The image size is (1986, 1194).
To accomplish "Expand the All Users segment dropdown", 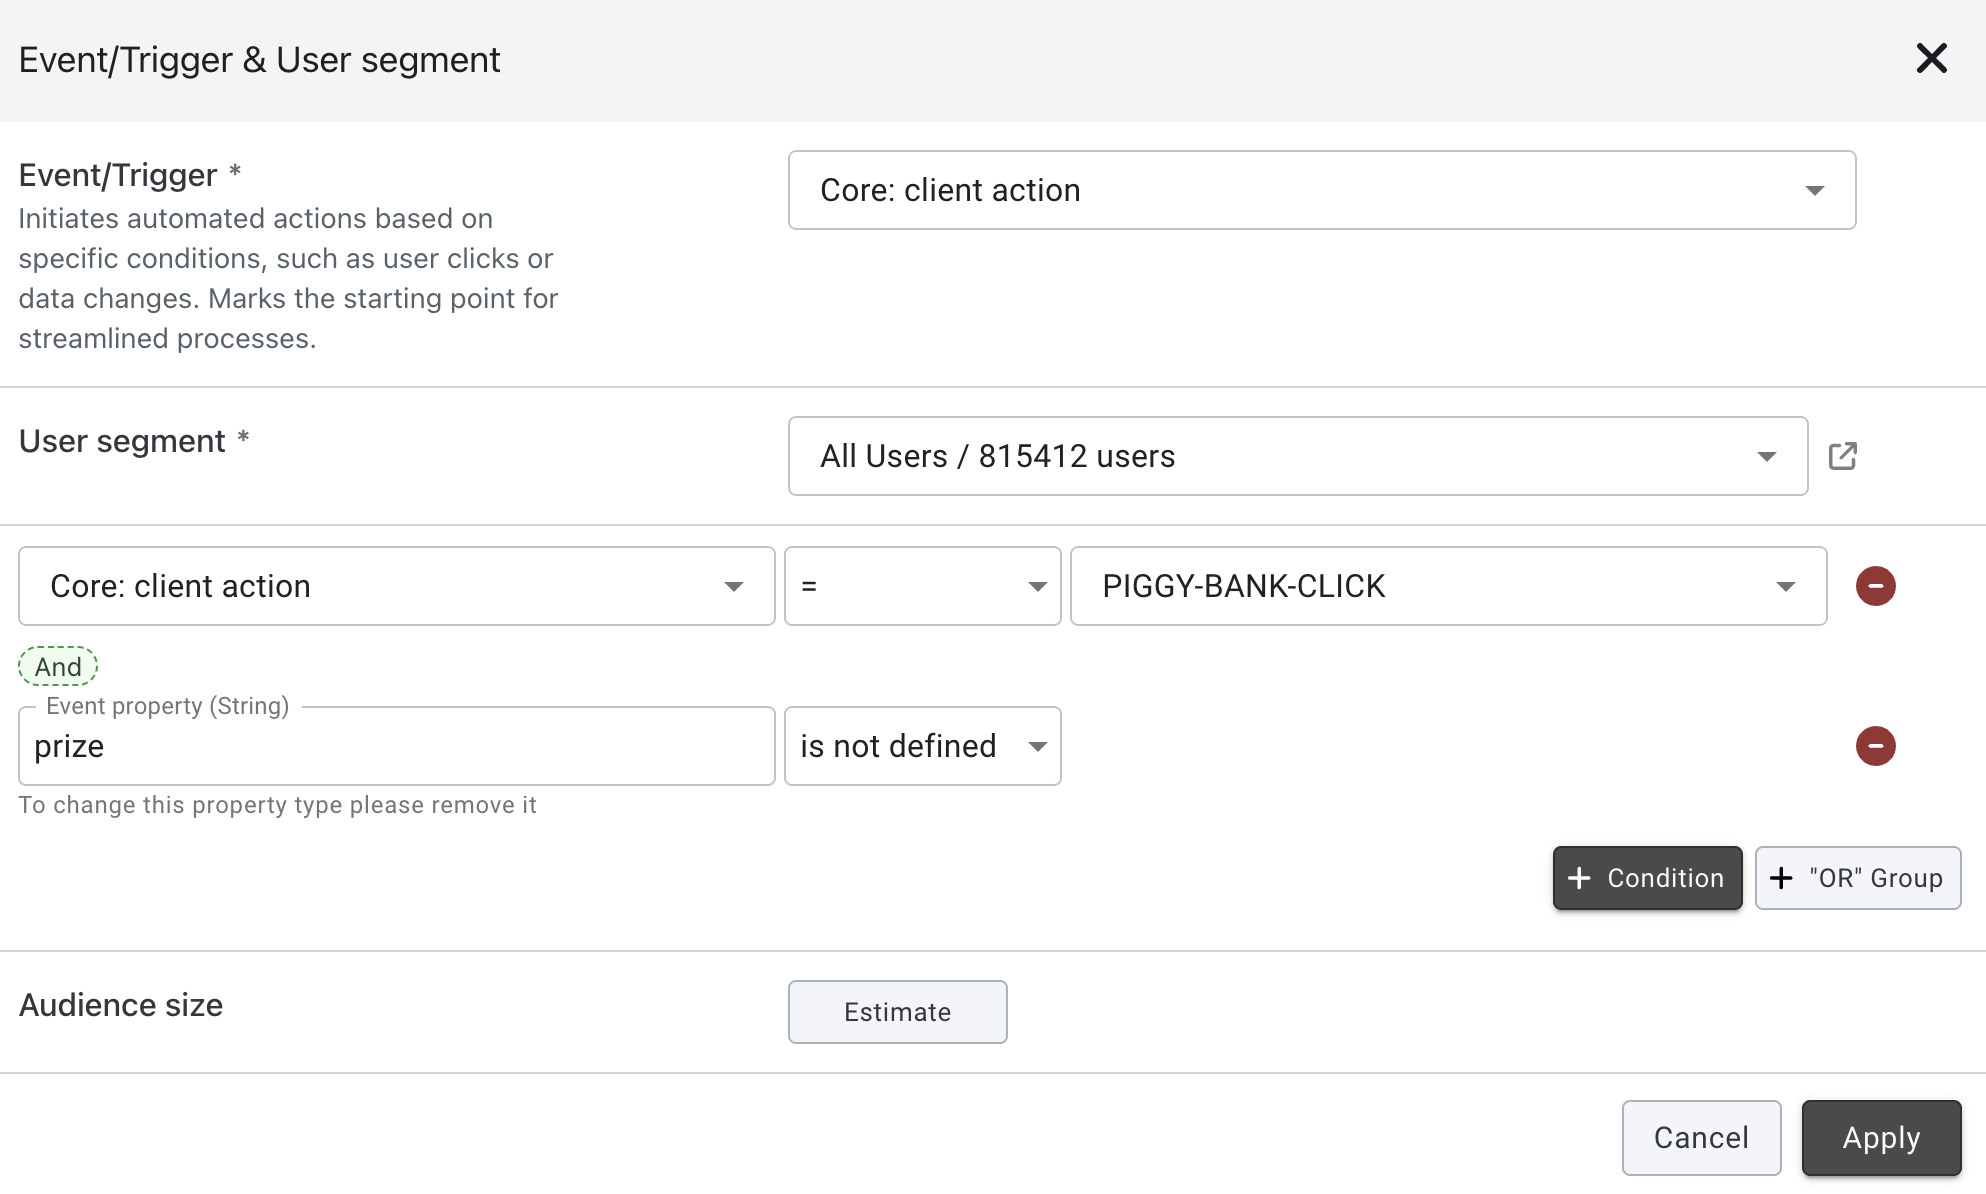I will tap(1296, 456).
